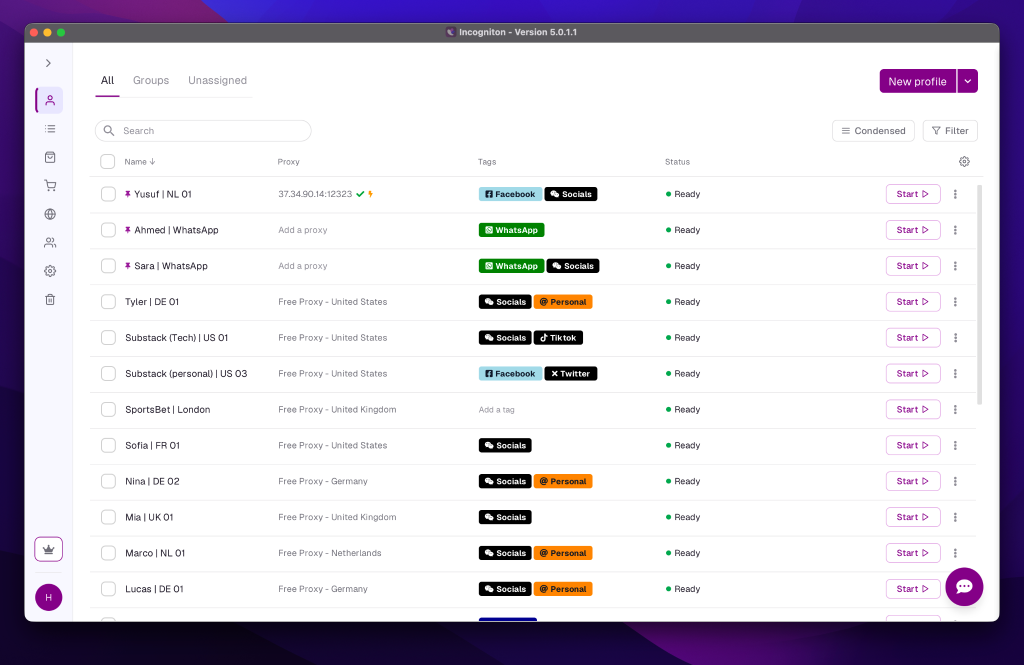Expand the New profile dropdown arrow
Viewport: 1024px width, 665px height.
click(967, 81)
